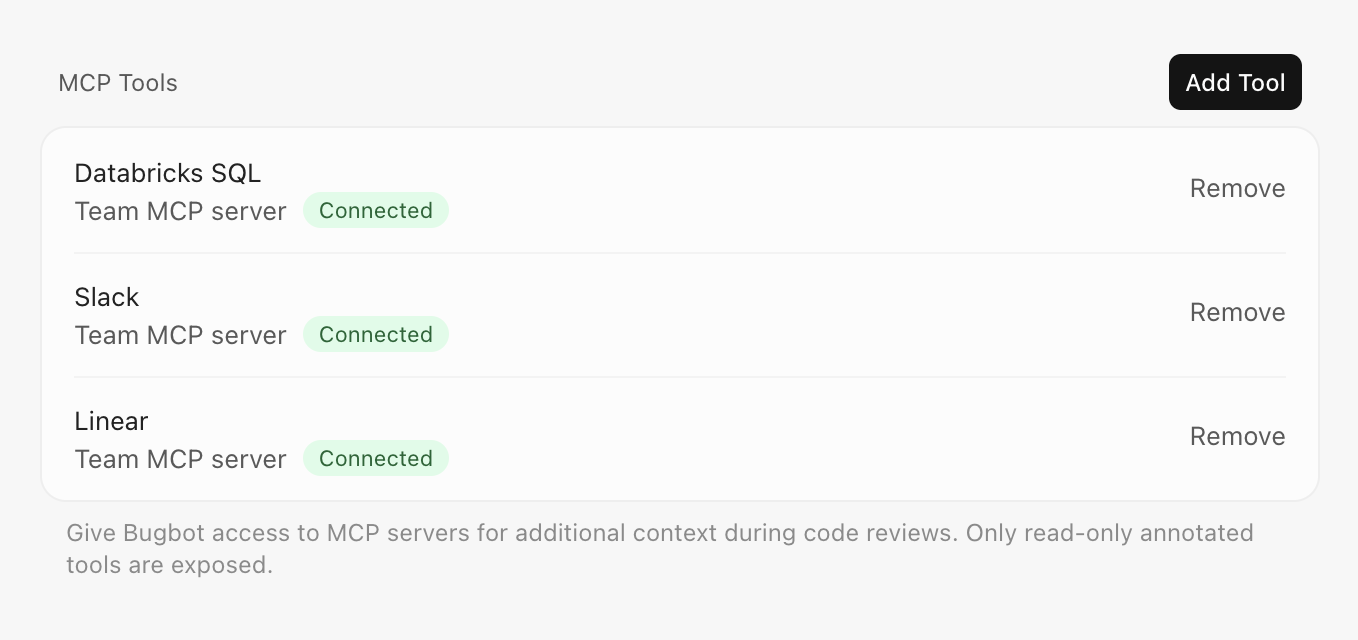This screenshot has width=1358, height=640.
Task: Click the divider below Databricks SQL row
Action: [x=679, y=252]
